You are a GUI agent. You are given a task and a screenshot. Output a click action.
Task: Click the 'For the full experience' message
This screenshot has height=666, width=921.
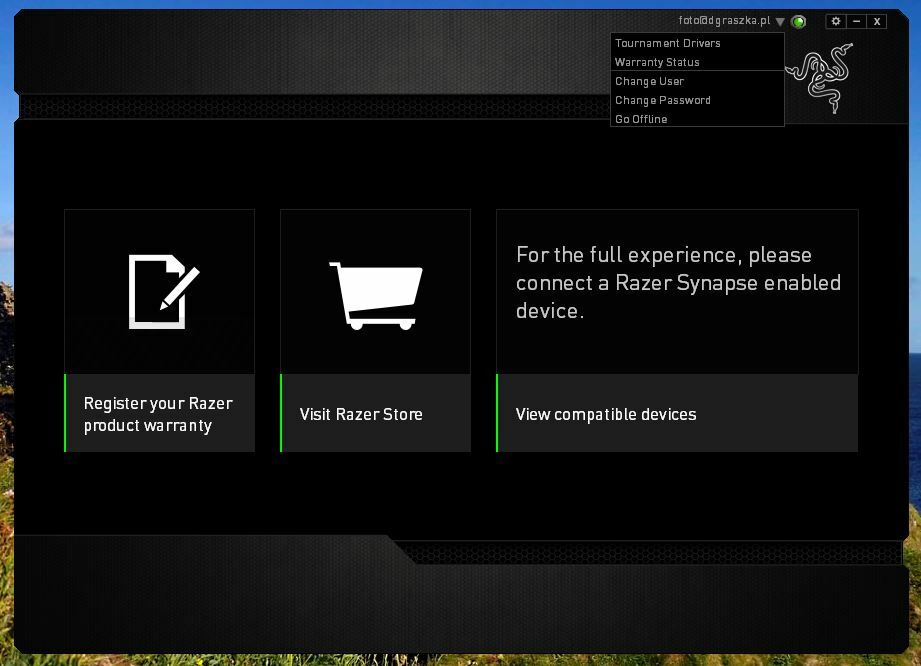point(678,283)
